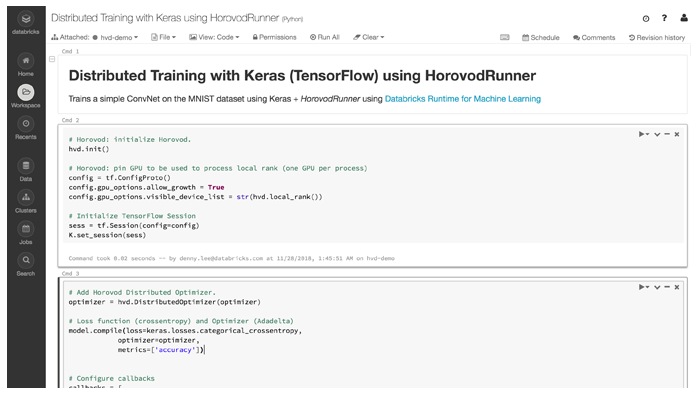Open the File menu
This screenshot has width=697, height=393.
(x=164, y=37)
